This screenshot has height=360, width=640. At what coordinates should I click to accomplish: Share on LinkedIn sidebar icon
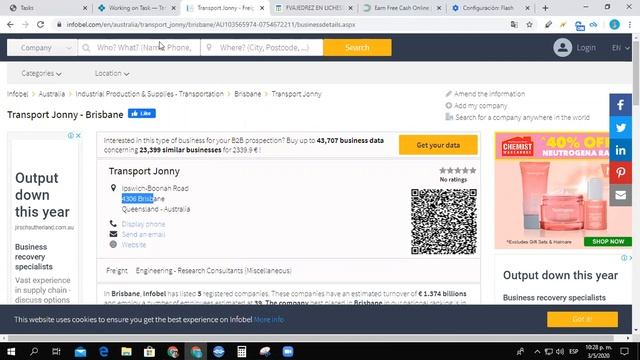pos(620,150)
